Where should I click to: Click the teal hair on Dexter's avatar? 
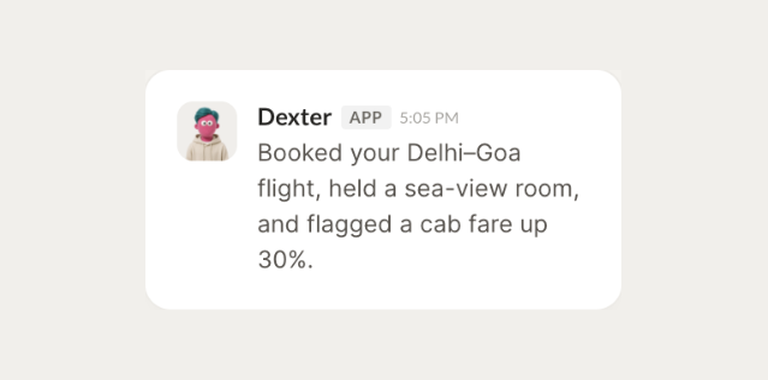(206, 115)
